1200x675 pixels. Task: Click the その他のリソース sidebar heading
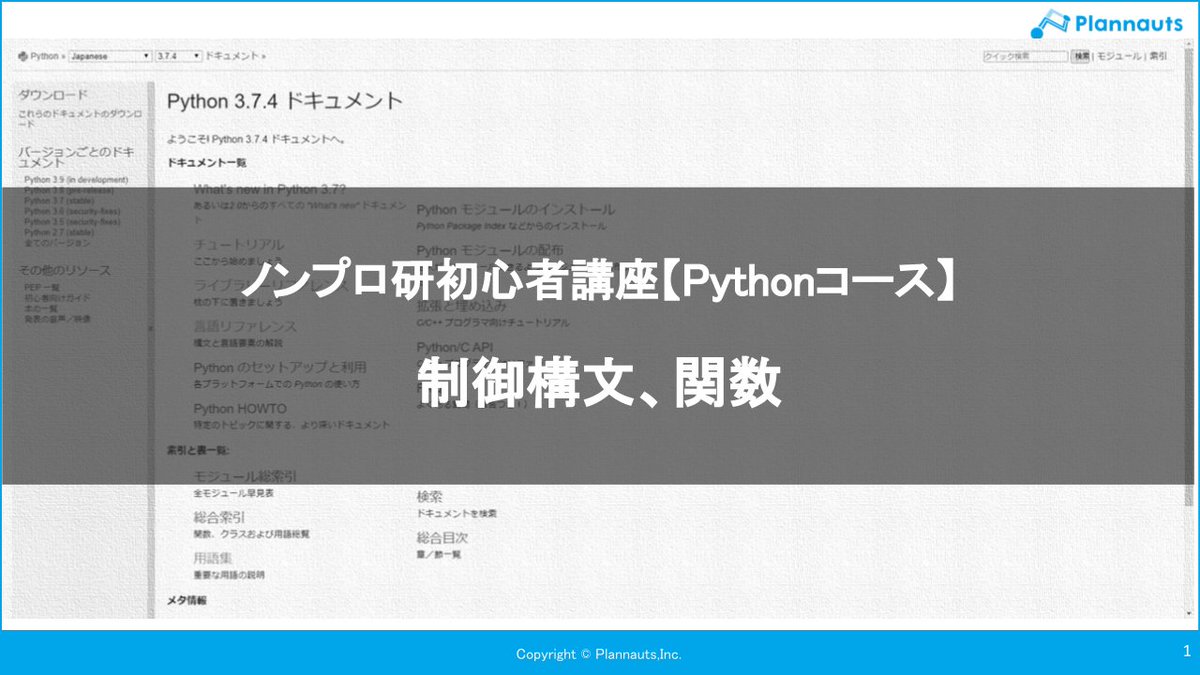click(x=65, y=271)
